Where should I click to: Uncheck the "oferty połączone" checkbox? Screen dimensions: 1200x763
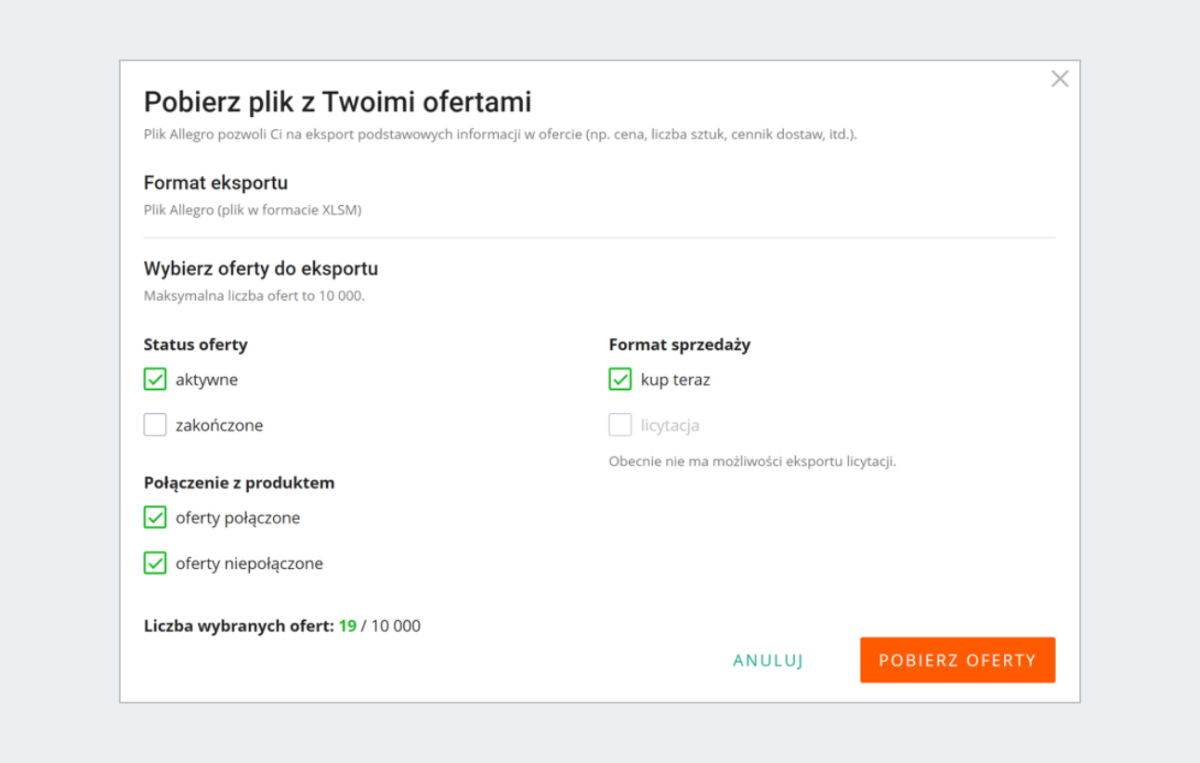155,518
